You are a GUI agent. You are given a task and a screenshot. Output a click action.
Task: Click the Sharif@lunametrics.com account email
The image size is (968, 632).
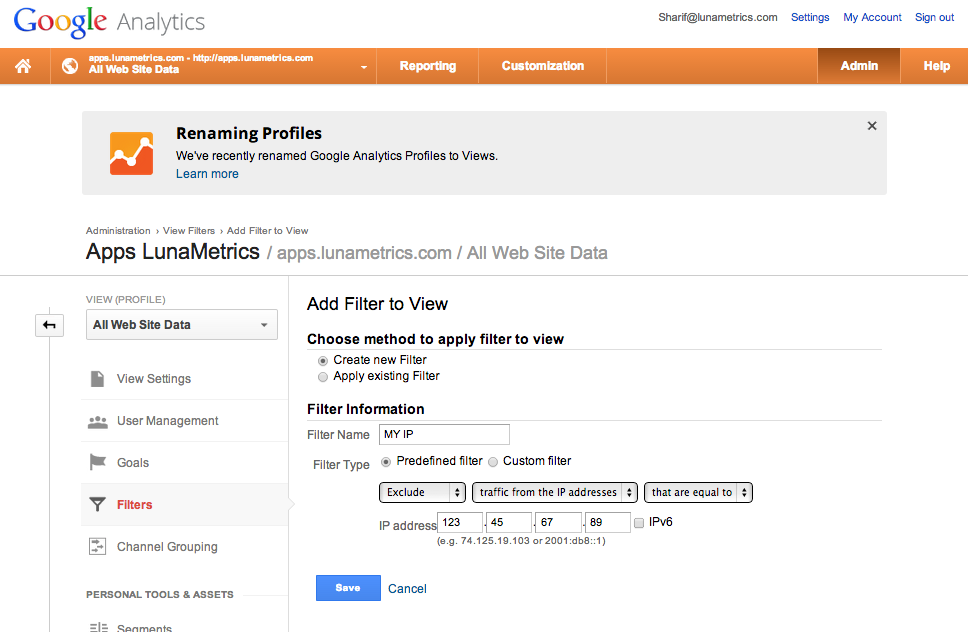(x=717, y=17)
